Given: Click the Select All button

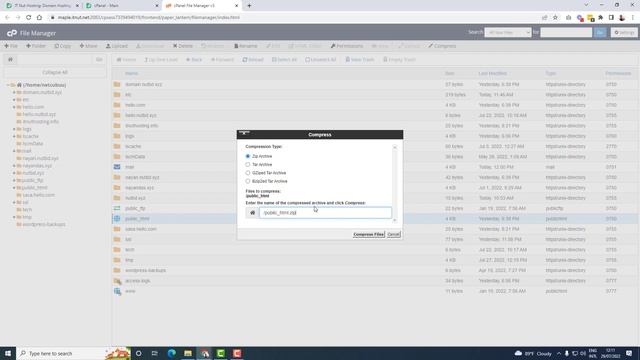Looking at the screenshot, I should pyautogui.click(x=284, y=60).
